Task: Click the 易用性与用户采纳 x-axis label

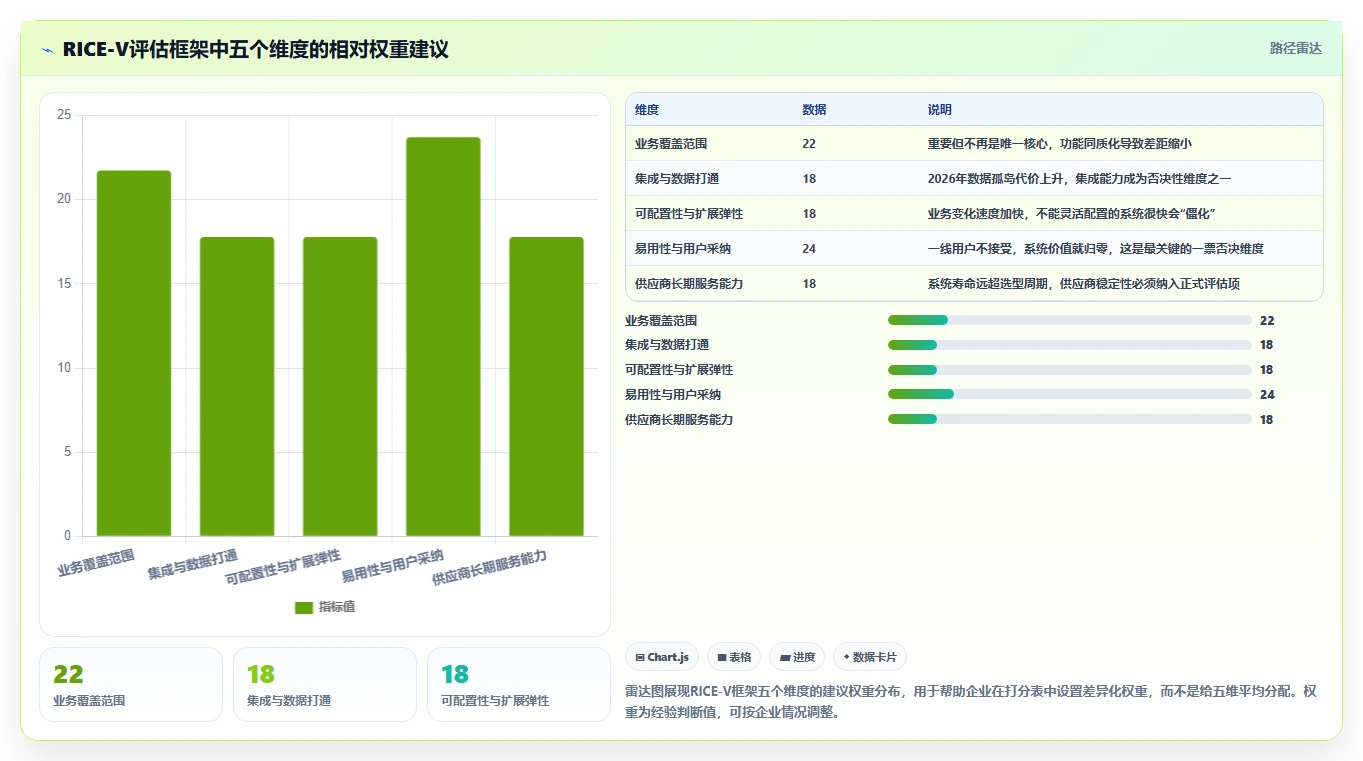Action: (393, 566)
